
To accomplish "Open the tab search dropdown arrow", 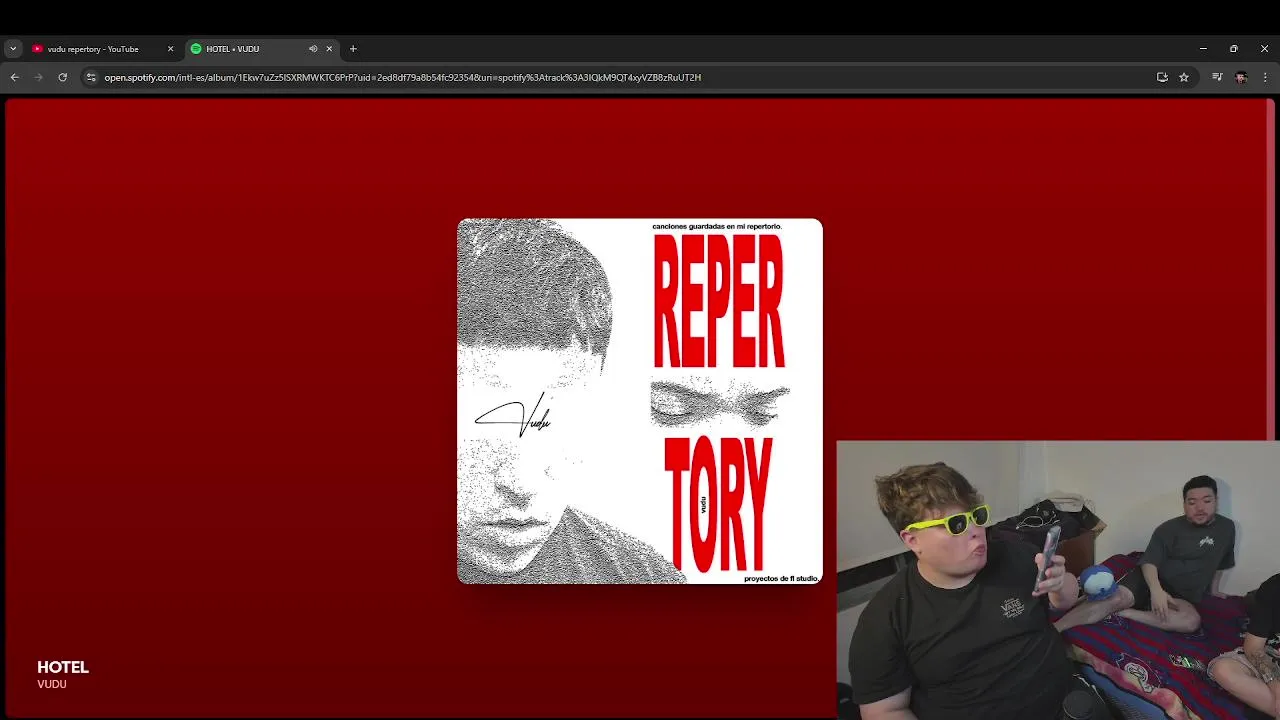I will [13, 48].
